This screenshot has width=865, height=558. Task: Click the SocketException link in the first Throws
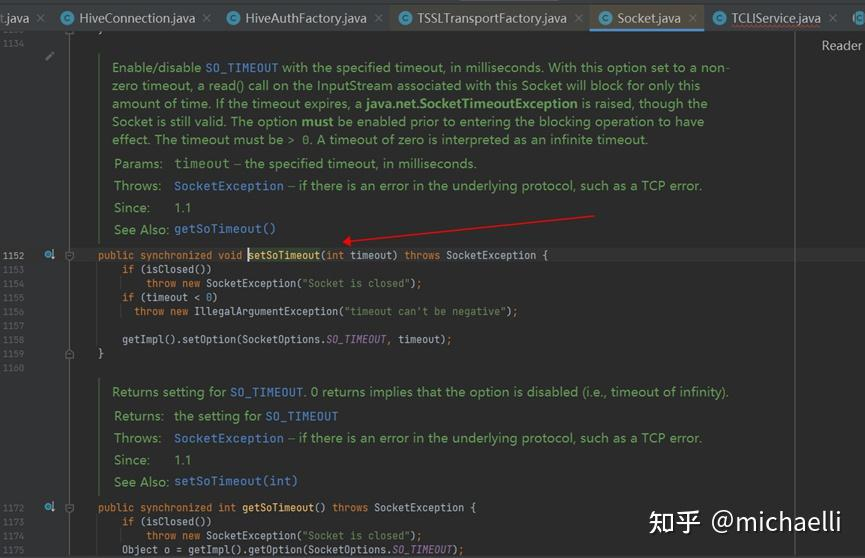click(229, 186)
